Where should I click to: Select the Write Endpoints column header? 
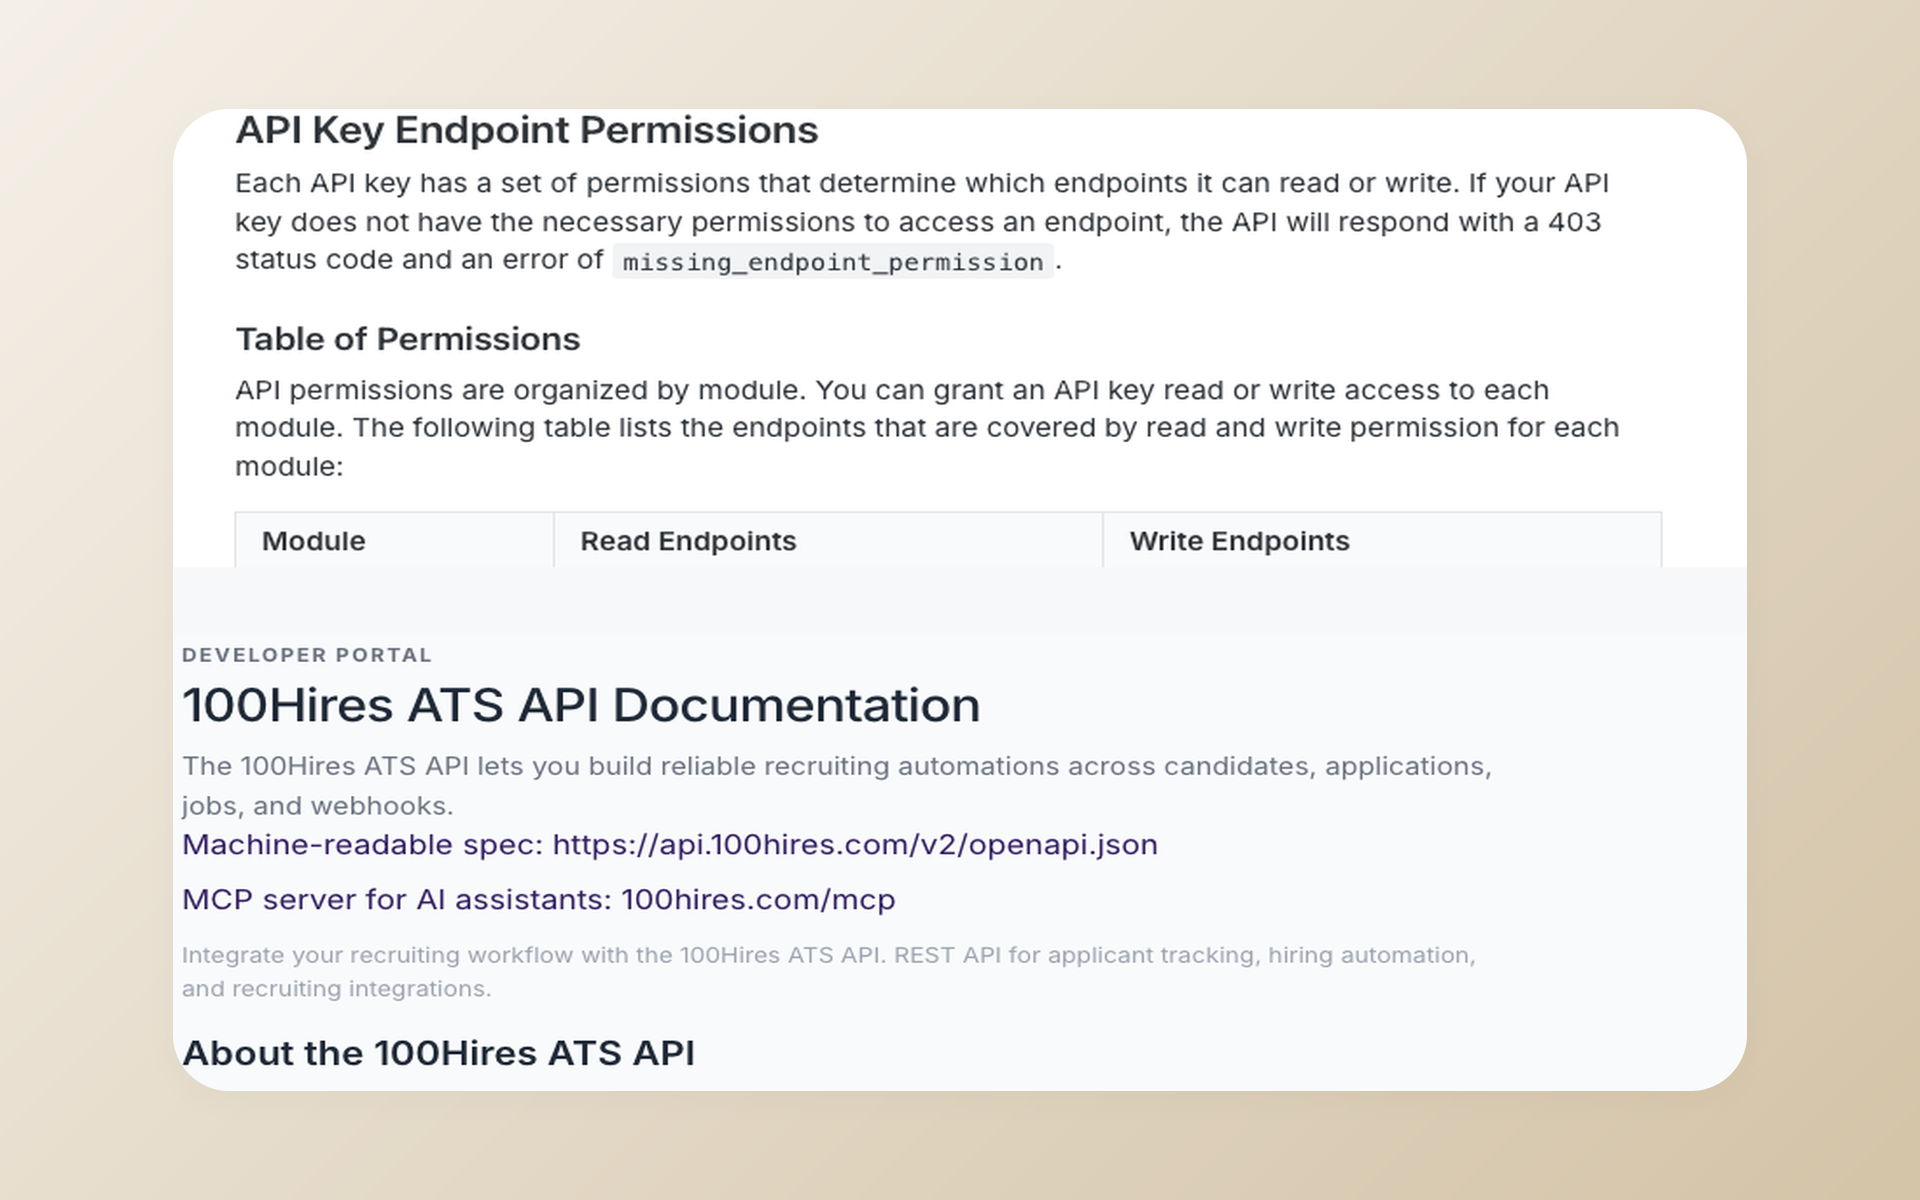[1382, 541]
